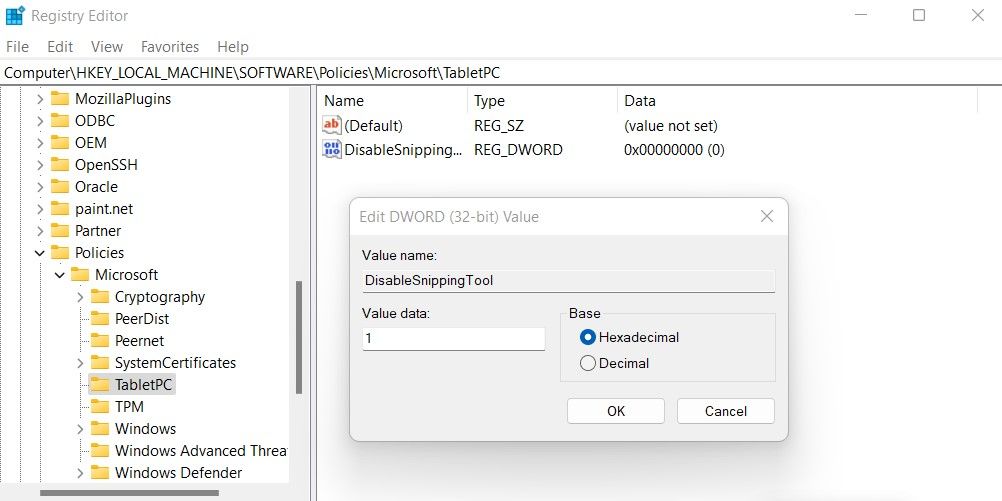Click the Value data input field
This screenshot has height=501, width=1002.
click(453, 339)
